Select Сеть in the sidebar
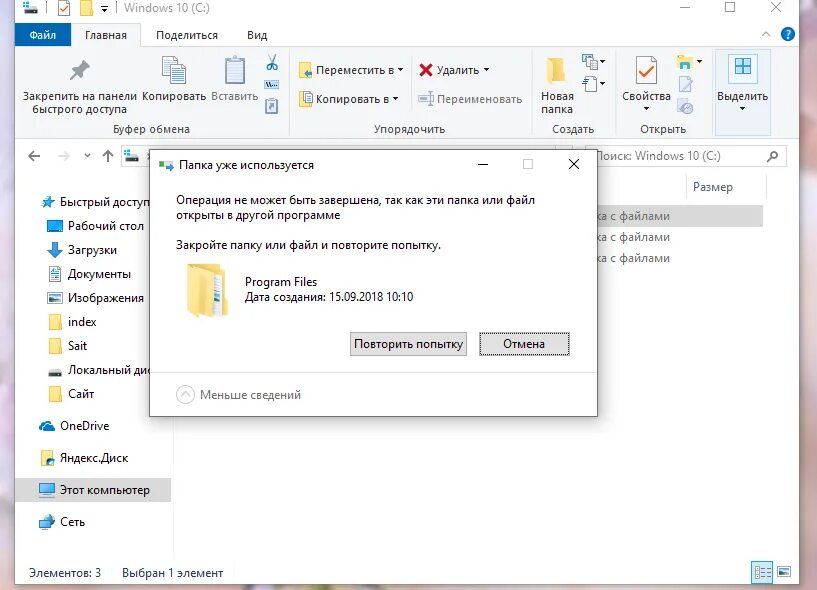817x590 pixels. tap(61, 522)
